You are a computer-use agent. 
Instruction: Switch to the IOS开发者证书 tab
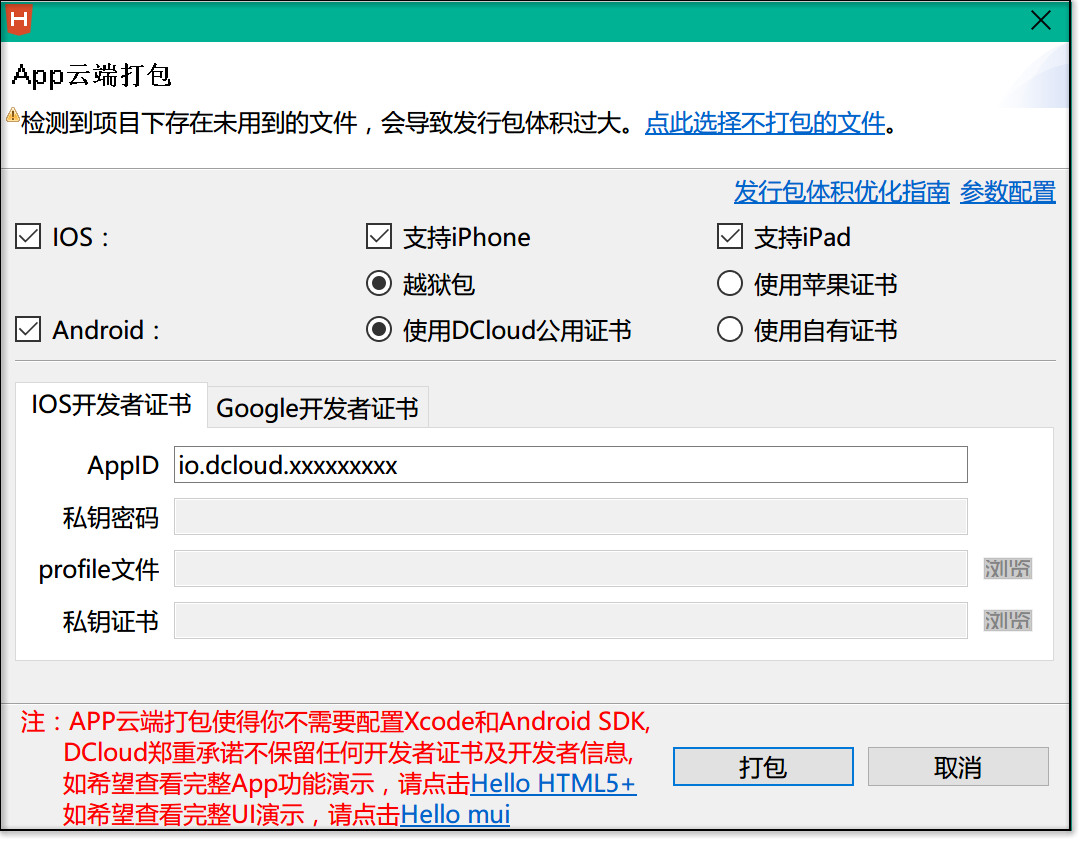[111, 405]
